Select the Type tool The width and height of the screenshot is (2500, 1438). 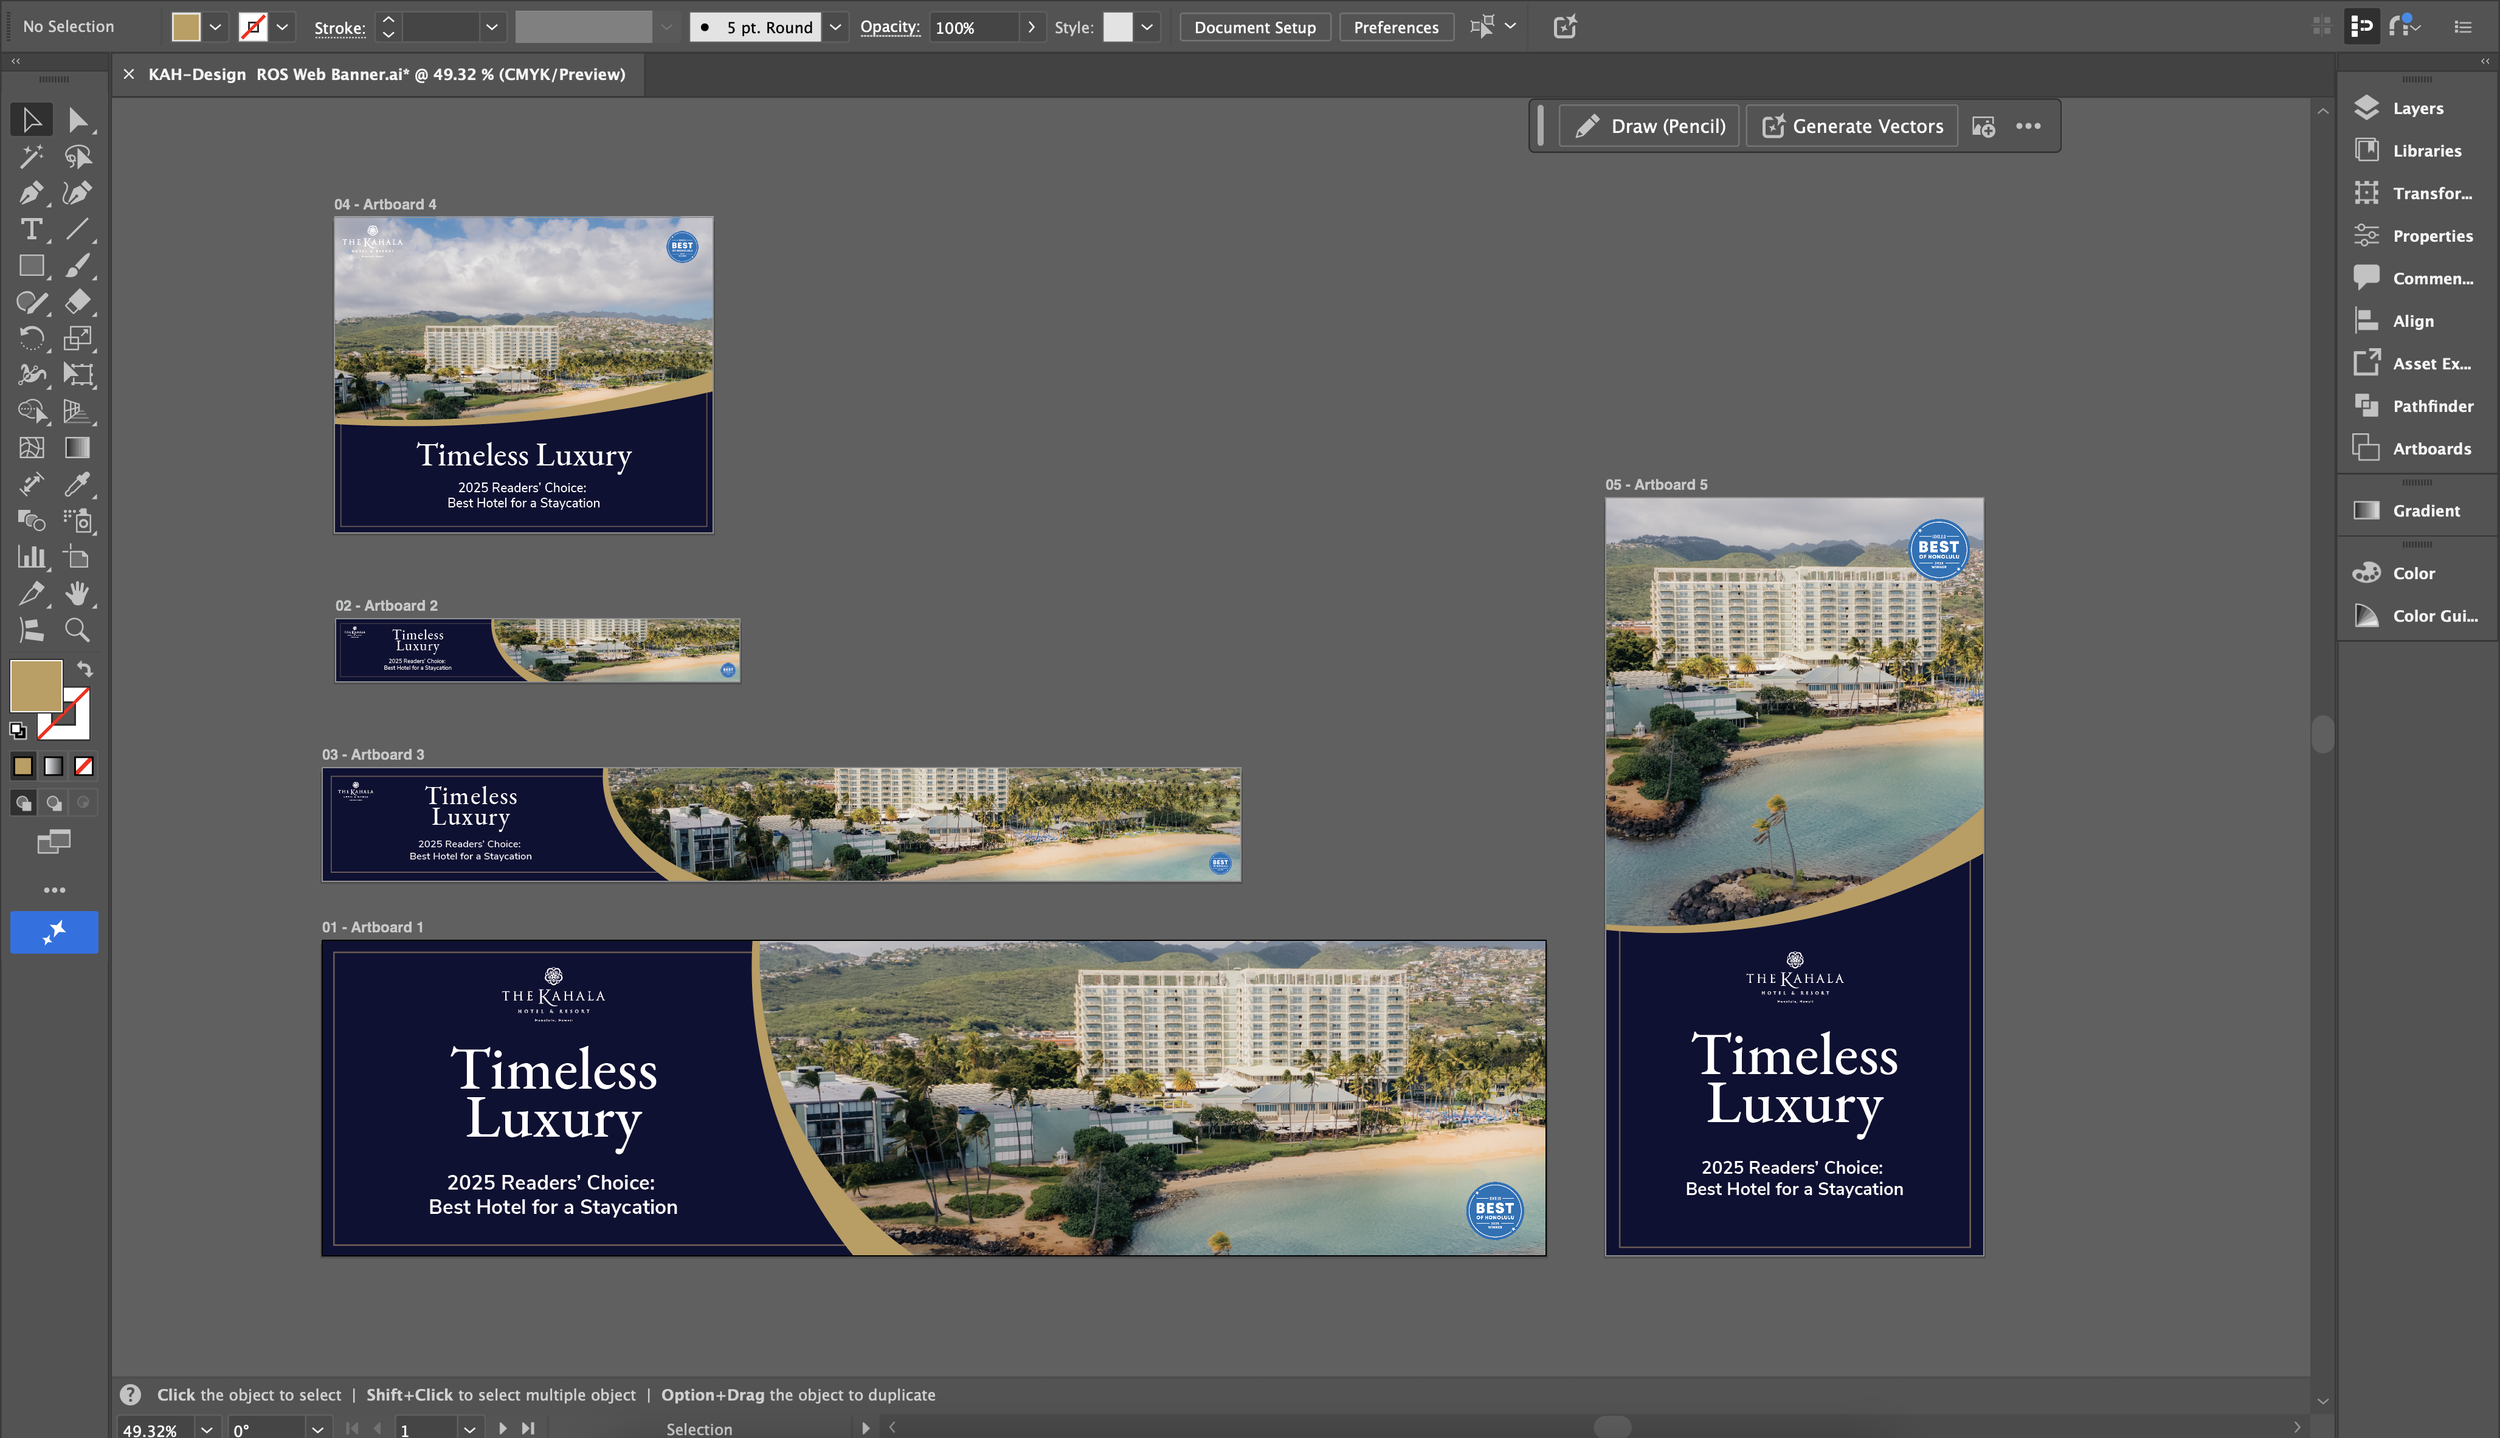click(x=31, y=229)
